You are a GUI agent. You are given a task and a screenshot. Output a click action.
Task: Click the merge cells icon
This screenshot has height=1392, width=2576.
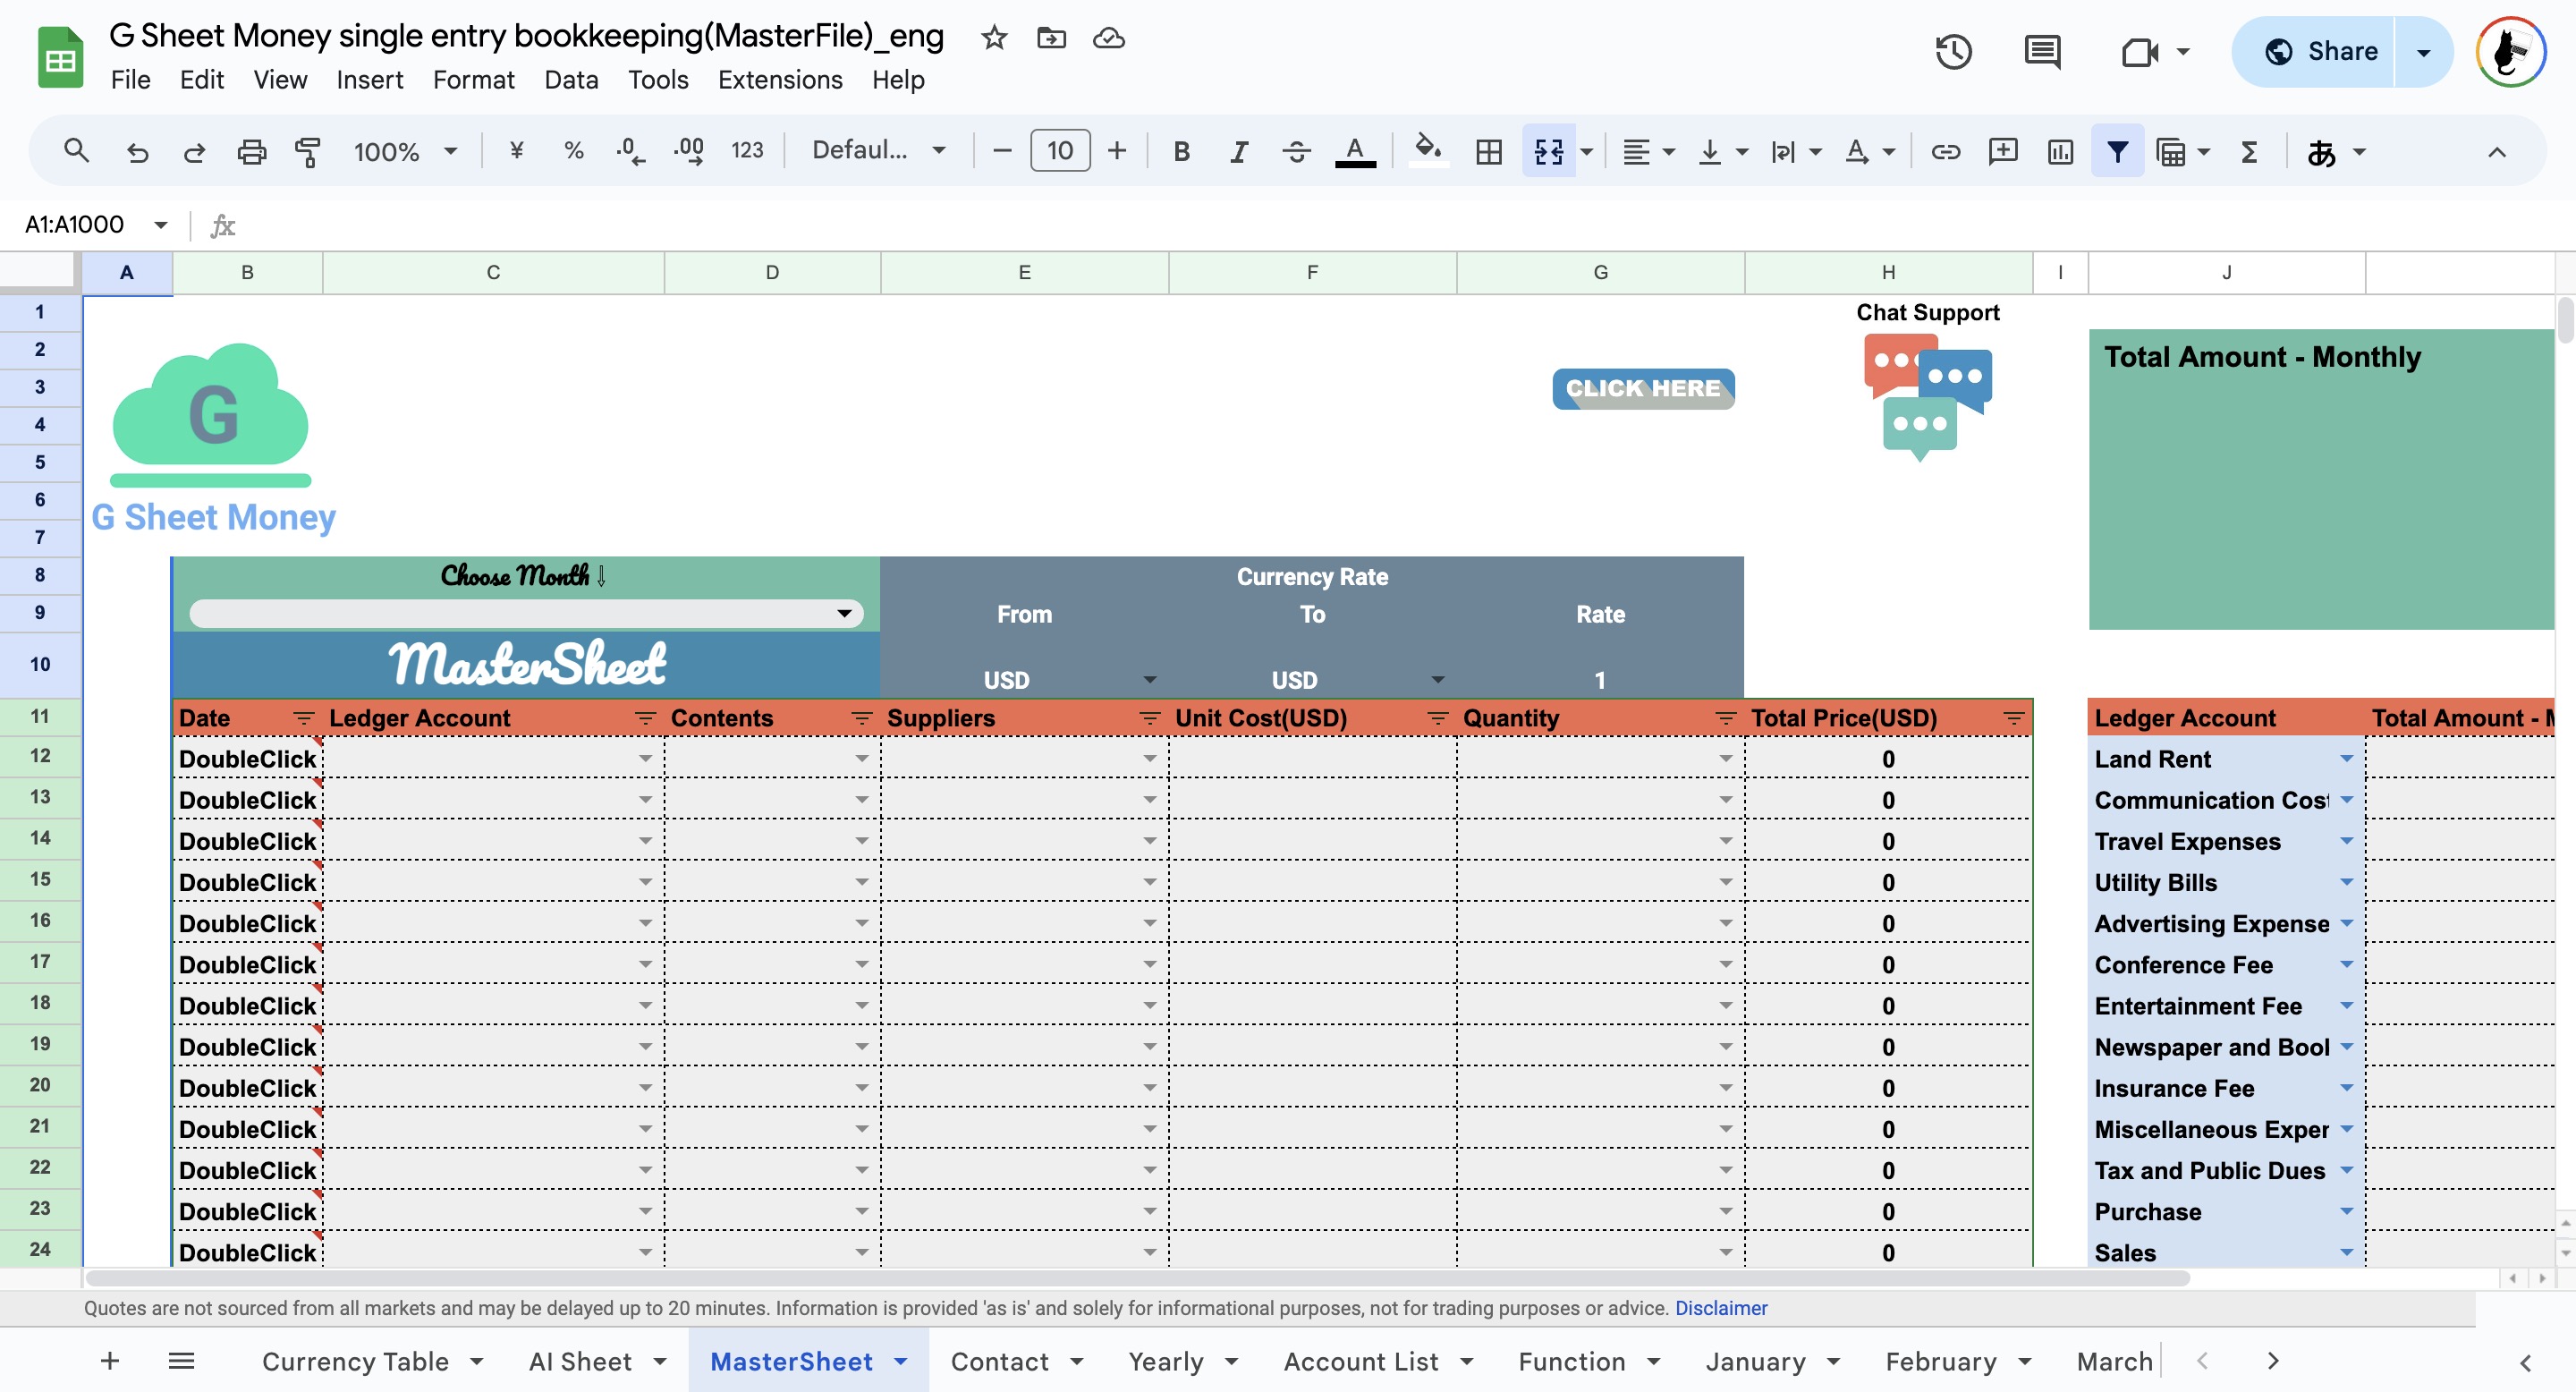[x=1548, y=151]
